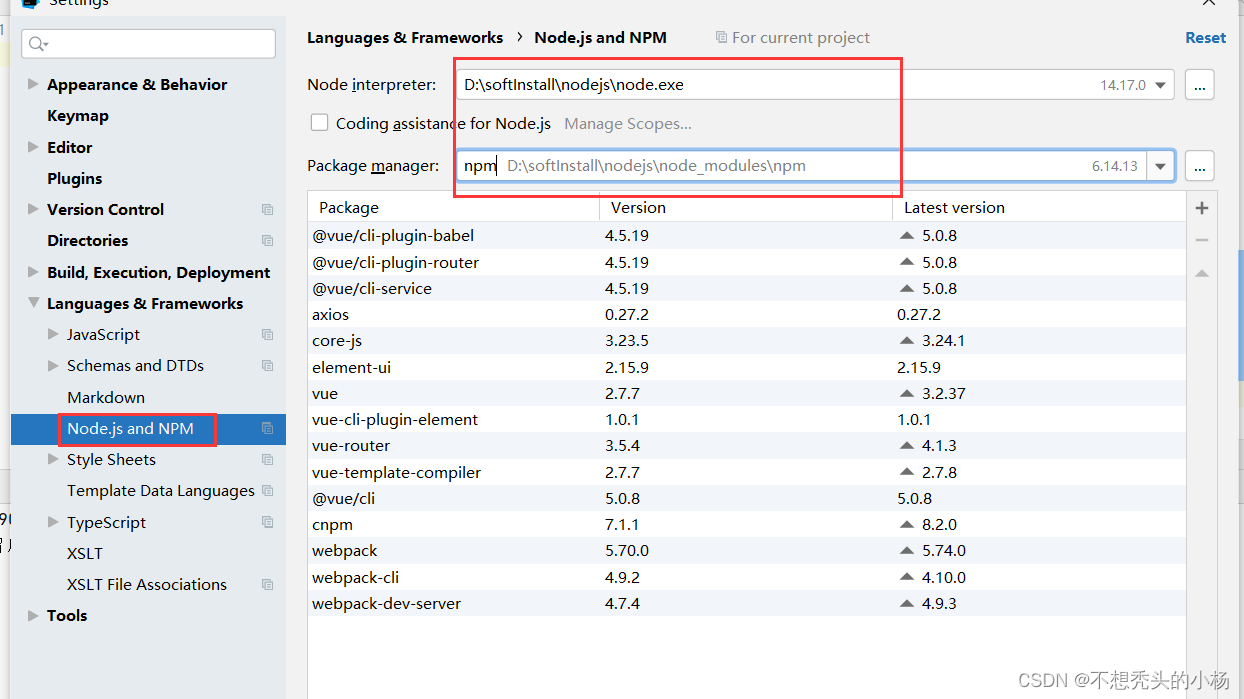Click the upgrade package up-arrow icon

pyautogui.click(x=1202, y=273)
